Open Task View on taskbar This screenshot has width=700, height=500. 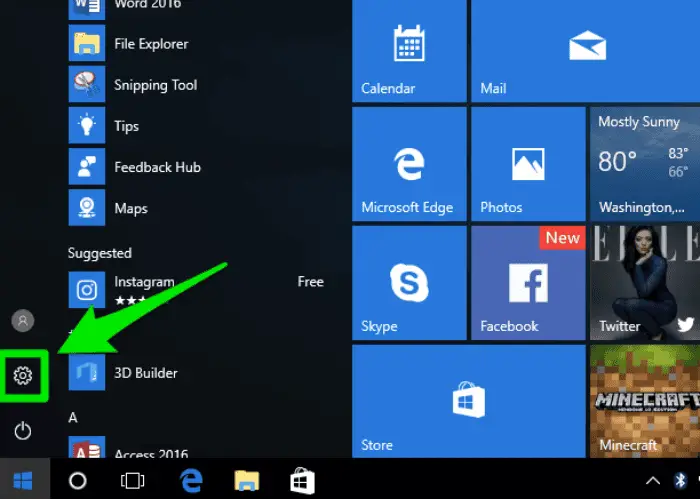coord(133,481)
